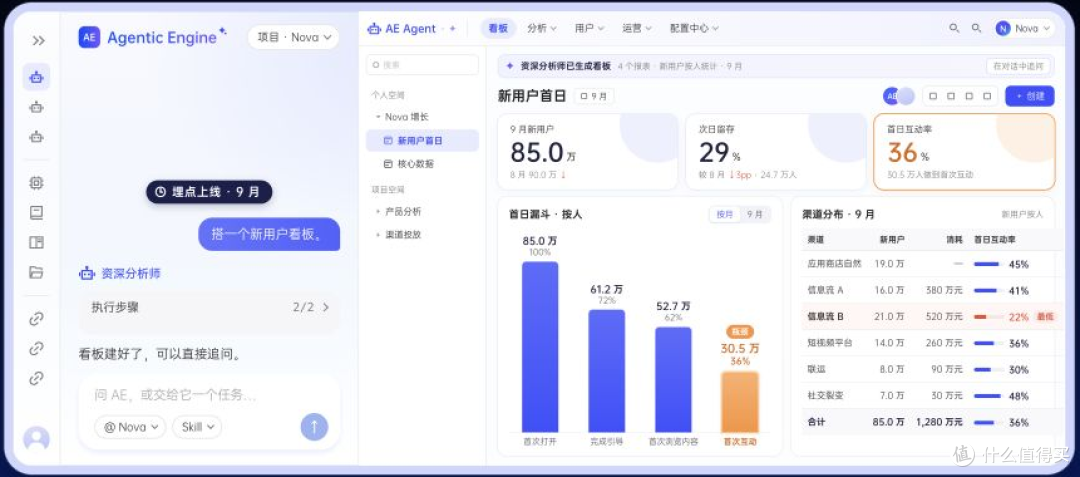Open the Skill dropdown in chat input
Screen dimensions: 1080x477
tap(197, 427)
